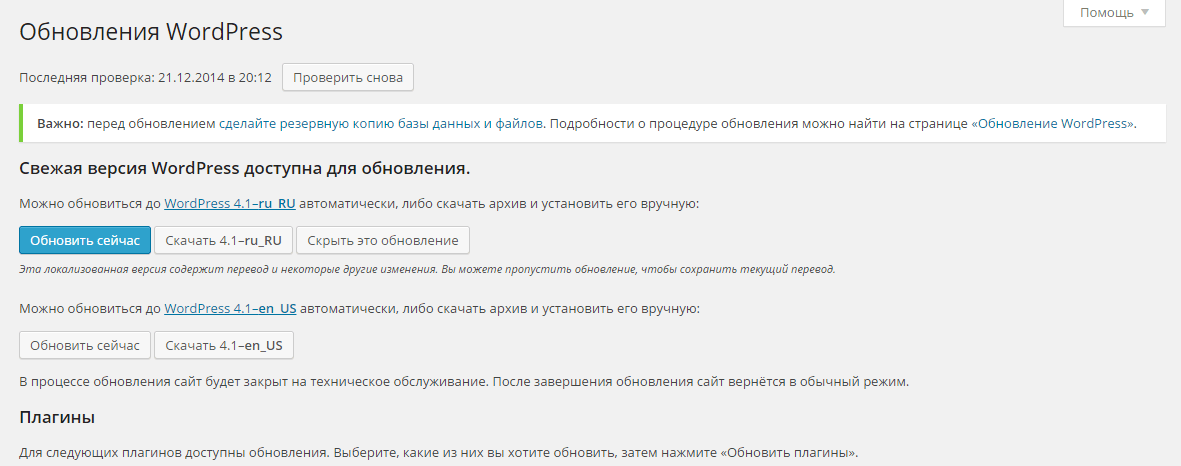Click the heading Свежая версия WordPress доступна для обновления
Viewport: 1181px width, 466px height.
click(x=245, y=169)
